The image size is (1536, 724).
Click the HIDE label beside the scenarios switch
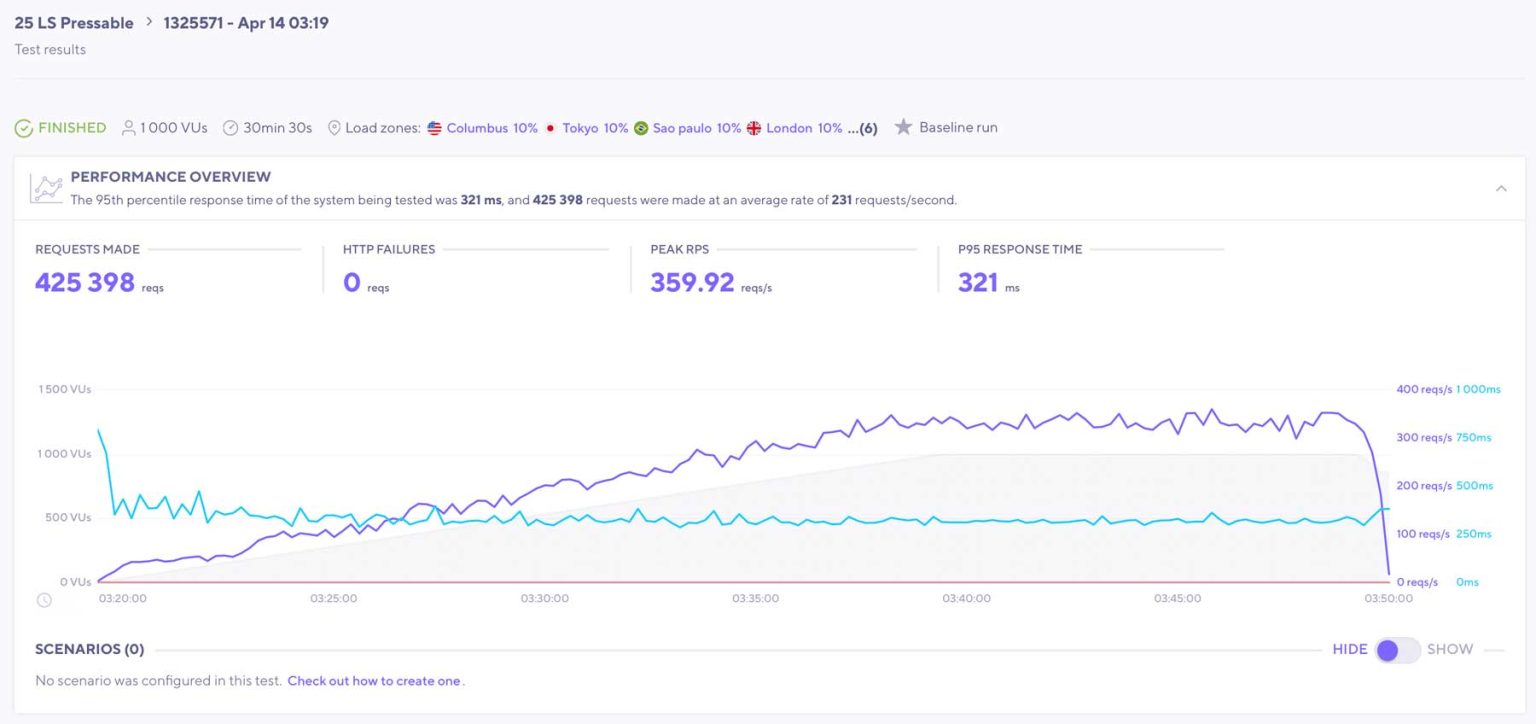(1349, 649)
